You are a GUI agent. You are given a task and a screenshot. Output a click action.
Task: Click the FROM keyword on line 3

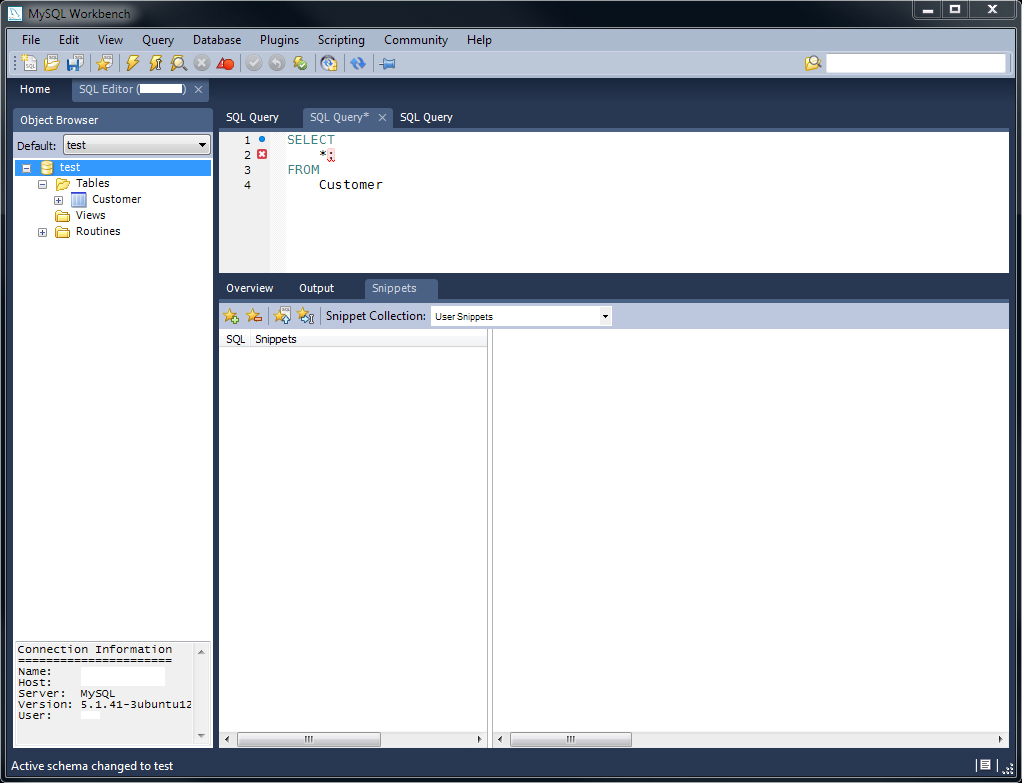(304, 170)
